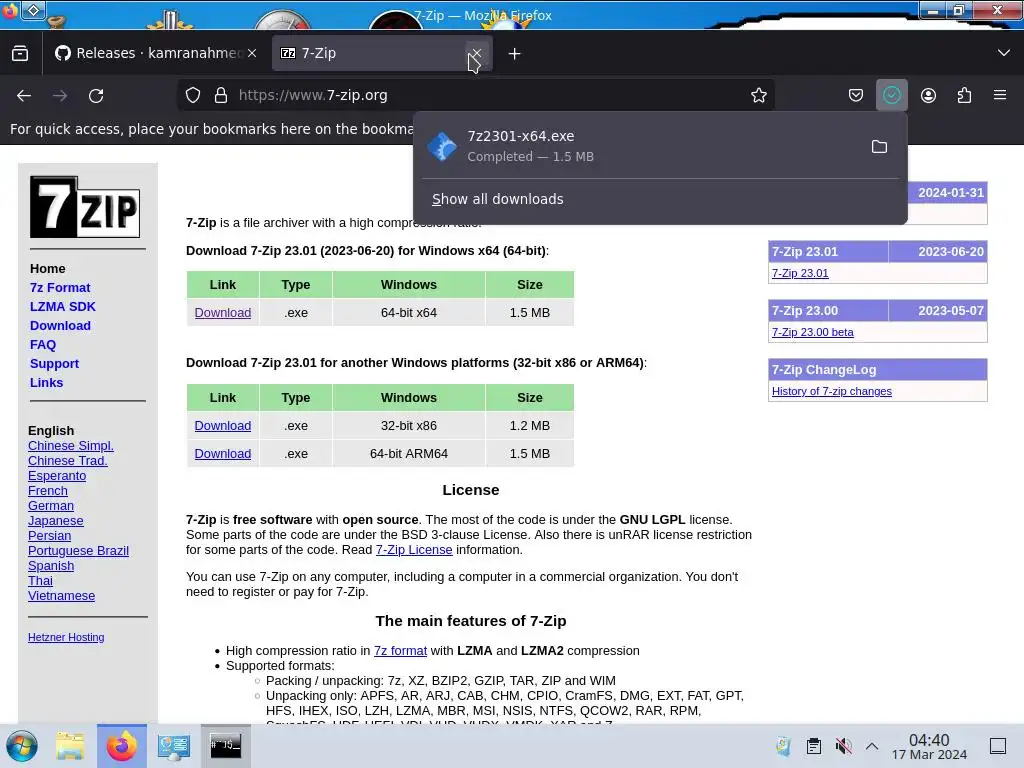Click the show desktop tray button
The height and width of the screenshot is (768, 1024).
pos(998,746)
